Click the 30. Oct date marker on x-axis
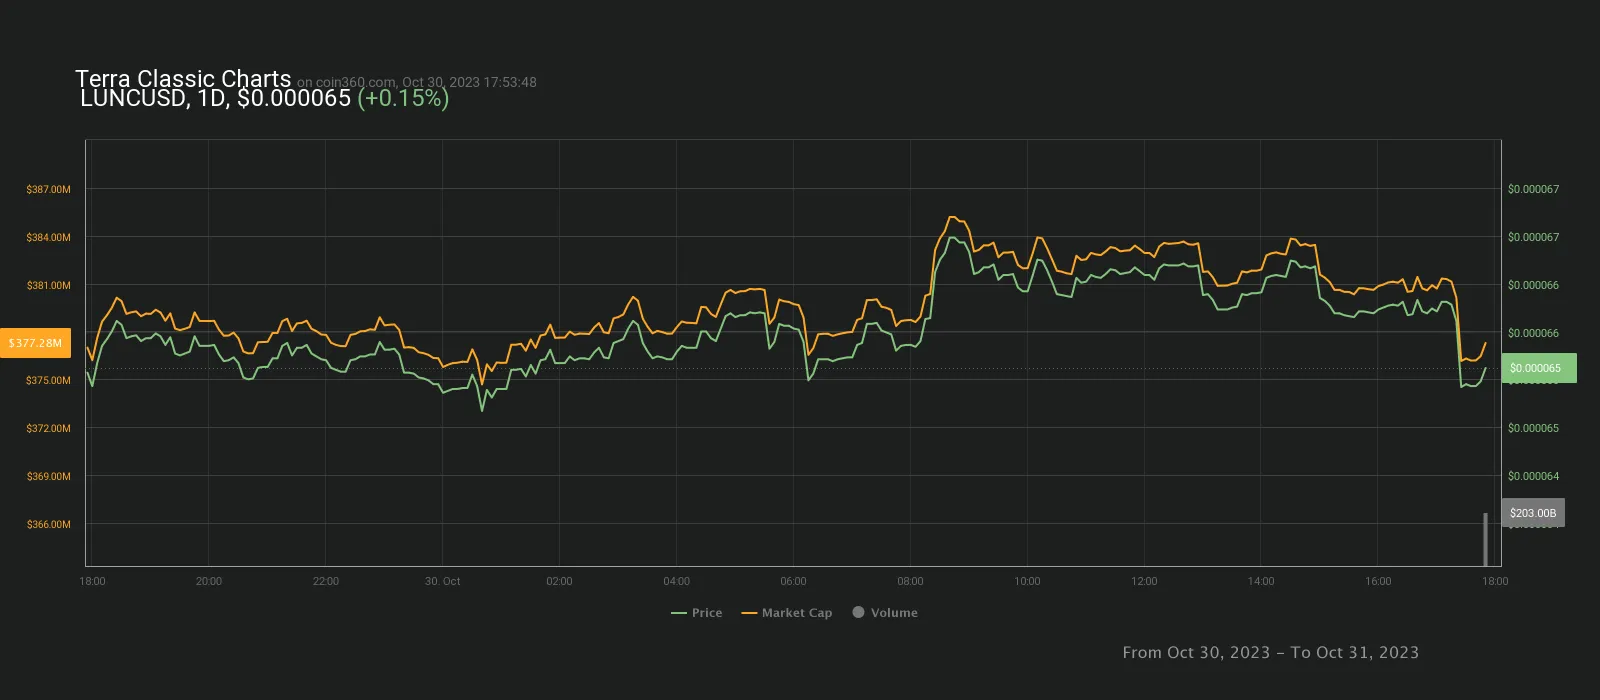 point(442,581)
